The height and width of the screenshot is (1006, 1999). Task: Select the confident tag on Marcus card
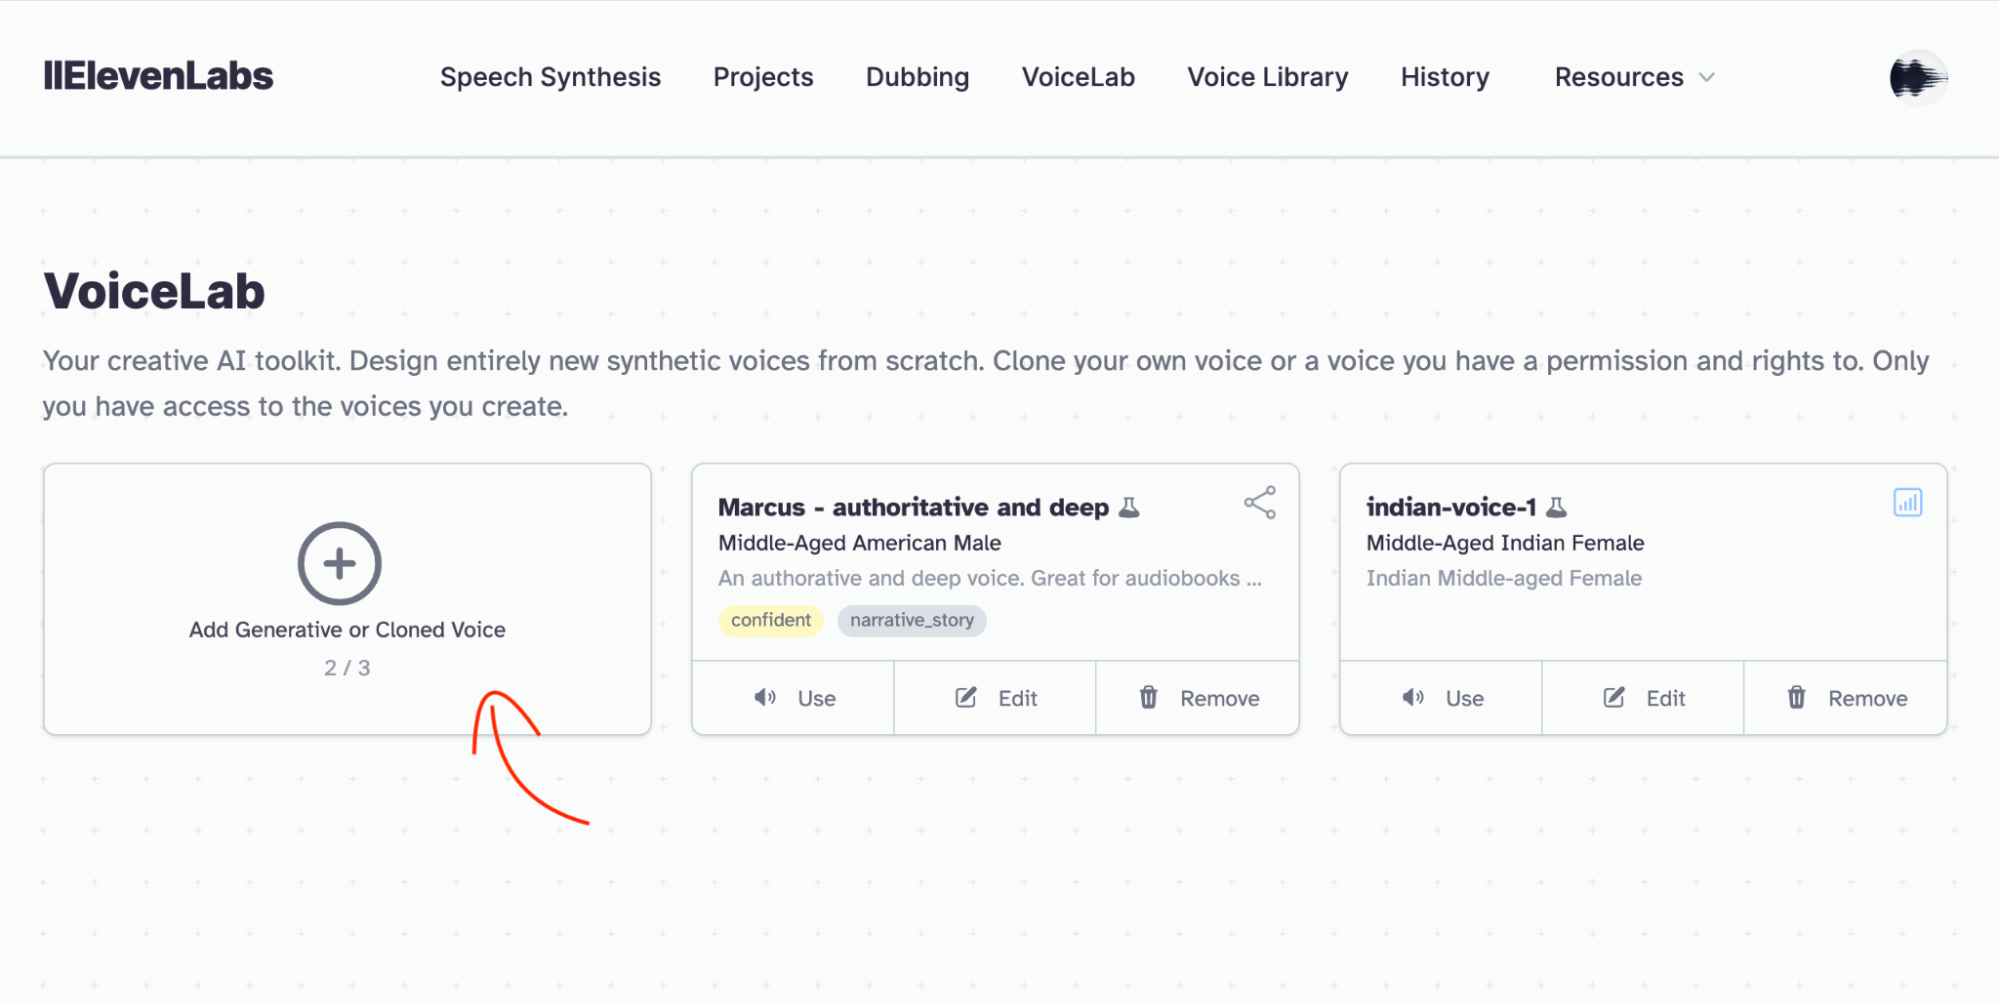pyautogui.click(x=771, y=620)
